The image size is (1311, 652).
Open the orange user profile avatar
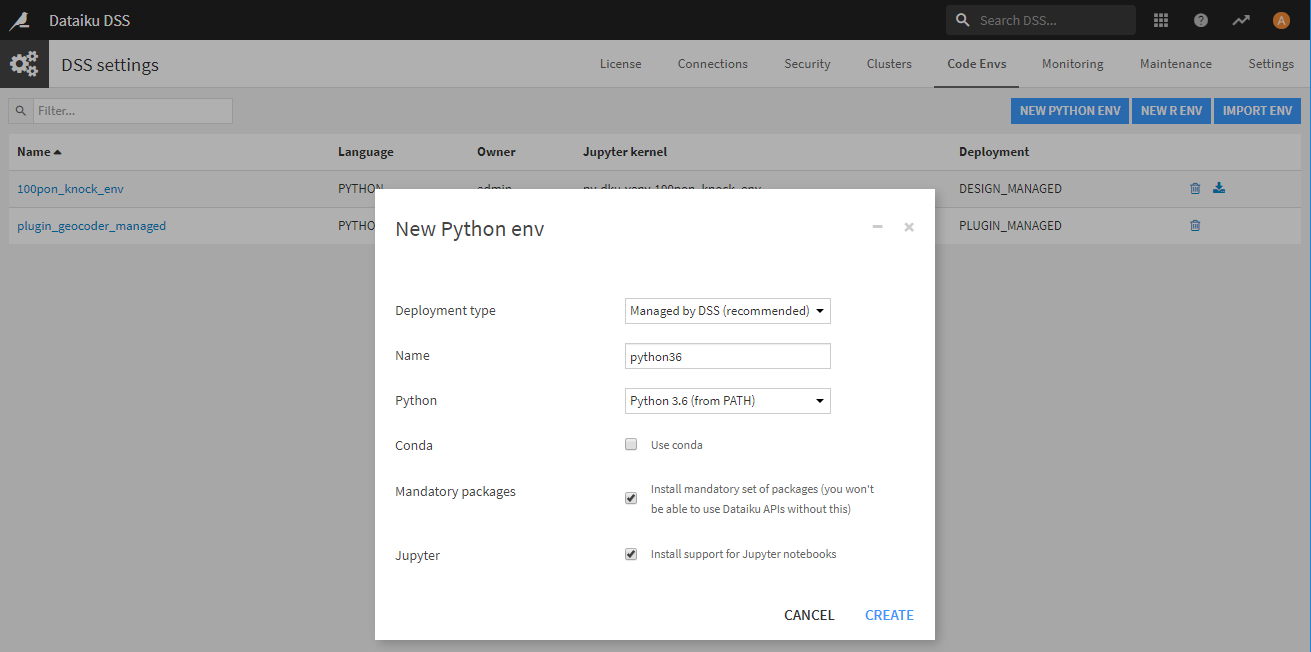(x=1281, y=20)
